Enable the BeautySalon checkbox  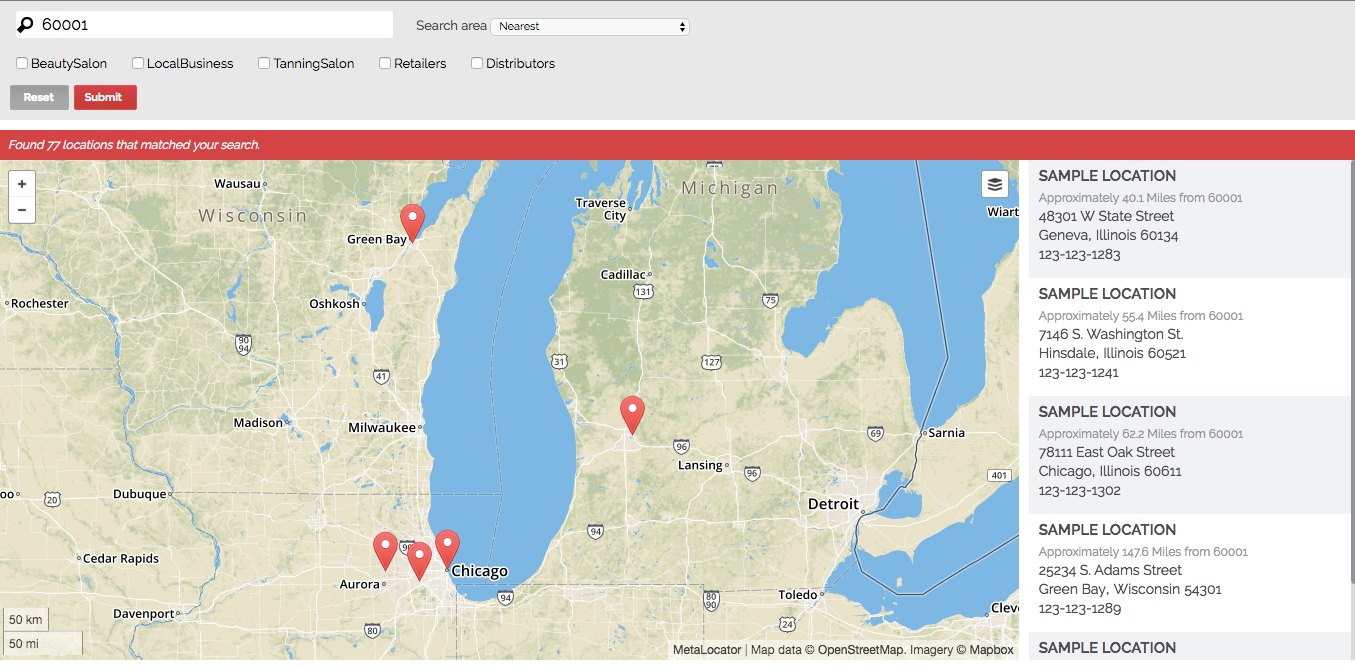click(22, 63)
